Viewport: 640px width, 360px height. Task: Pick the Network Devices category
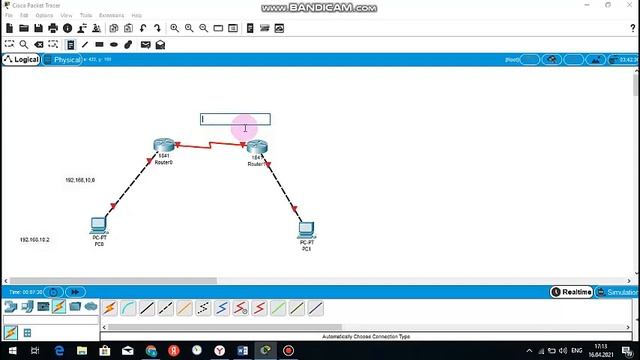11,306
